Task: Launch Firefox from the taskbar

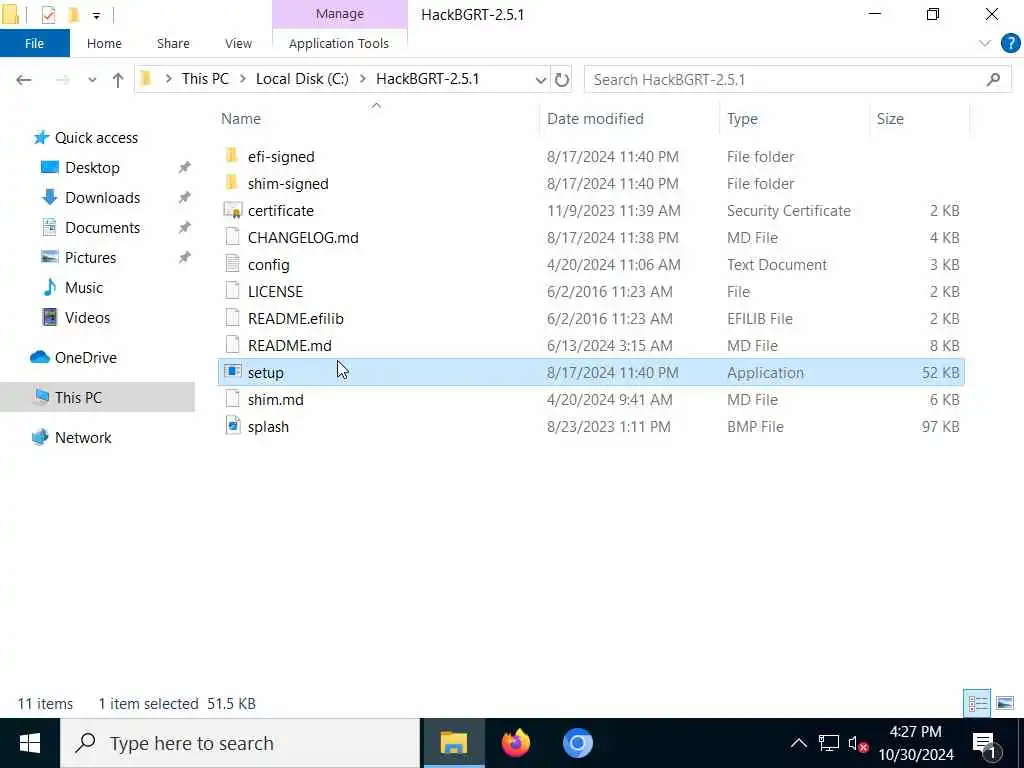Action: 516,743
